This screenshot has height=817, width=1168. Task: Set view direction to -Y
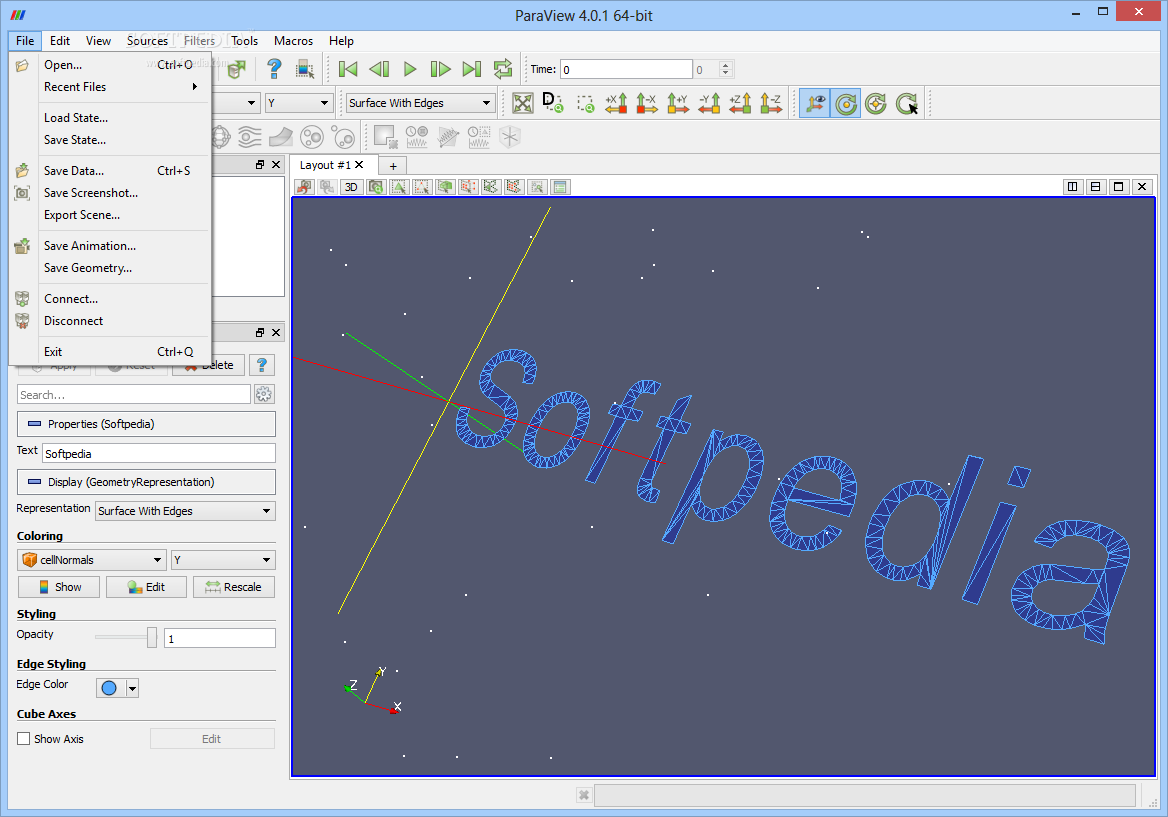click(x=709, y=104)
